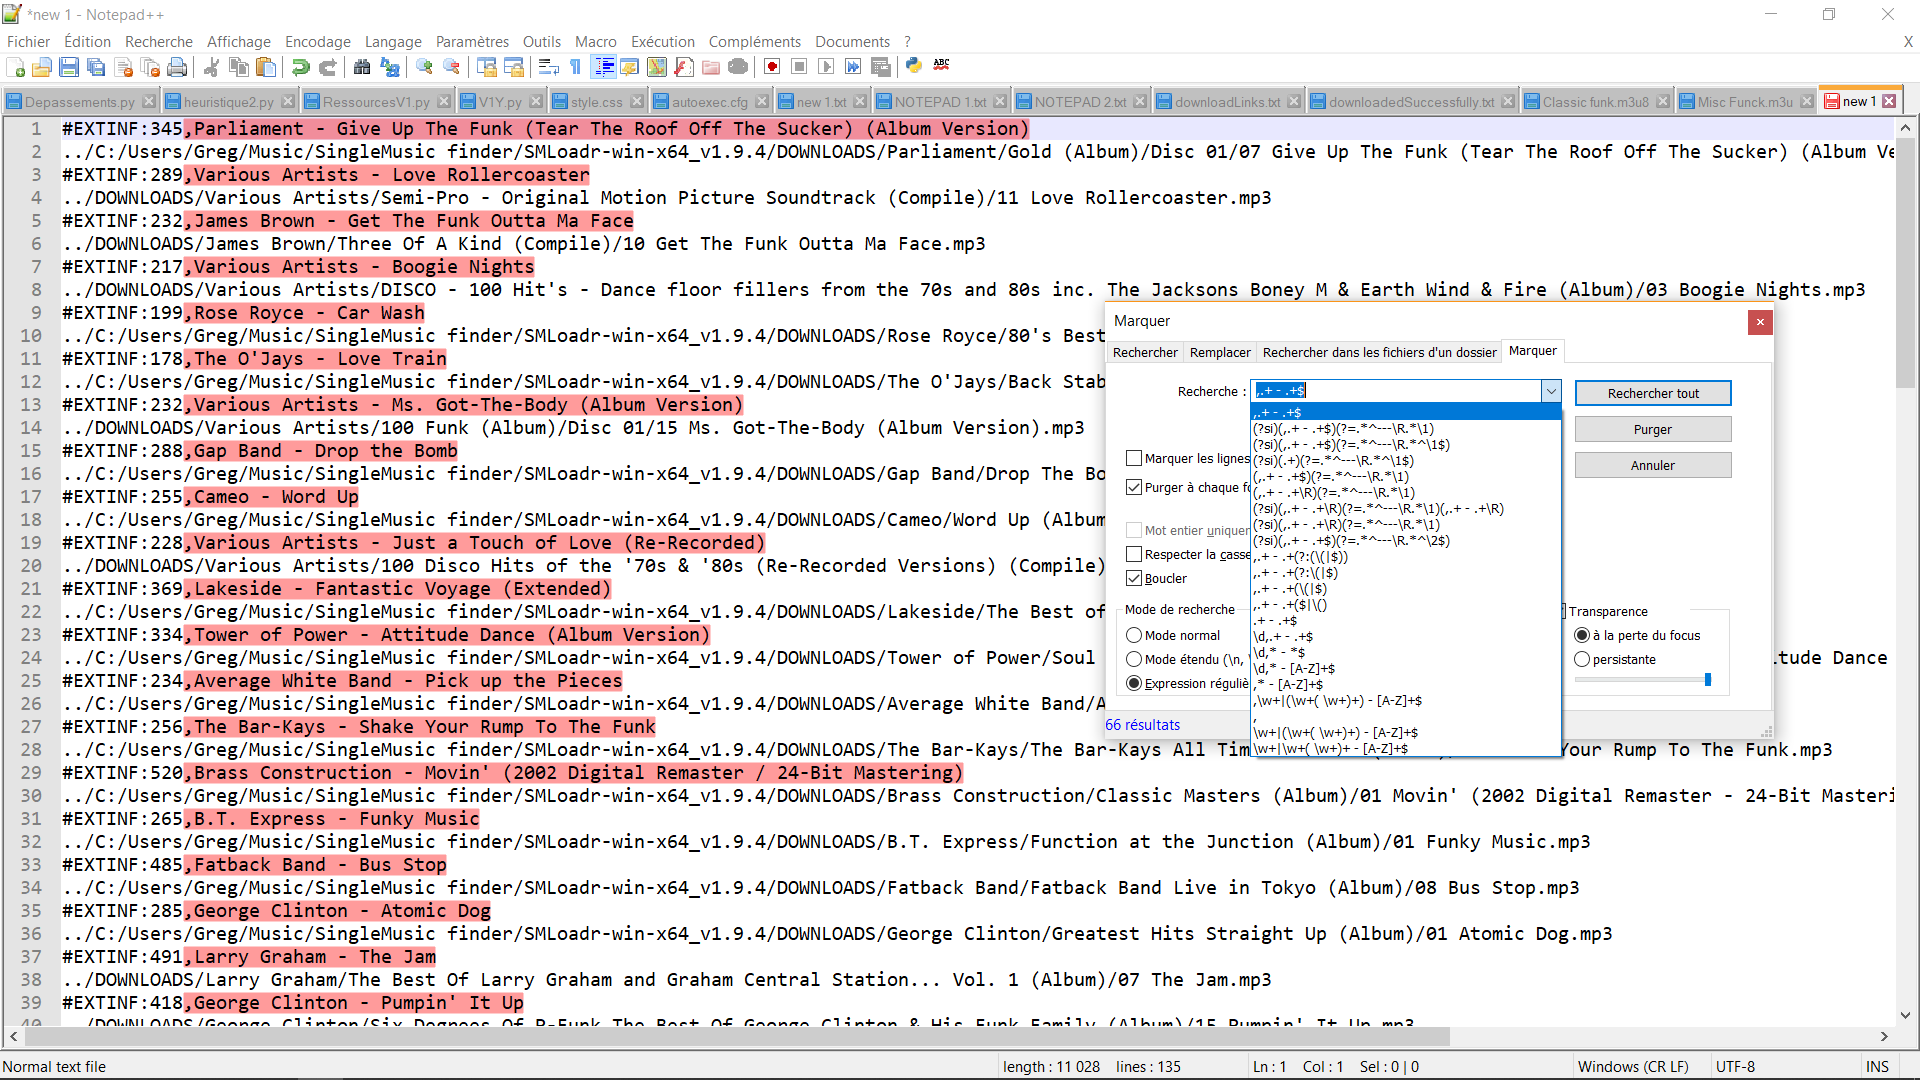
Task: Close the Marquer dialog with red X
Action: click(1760, 321)
